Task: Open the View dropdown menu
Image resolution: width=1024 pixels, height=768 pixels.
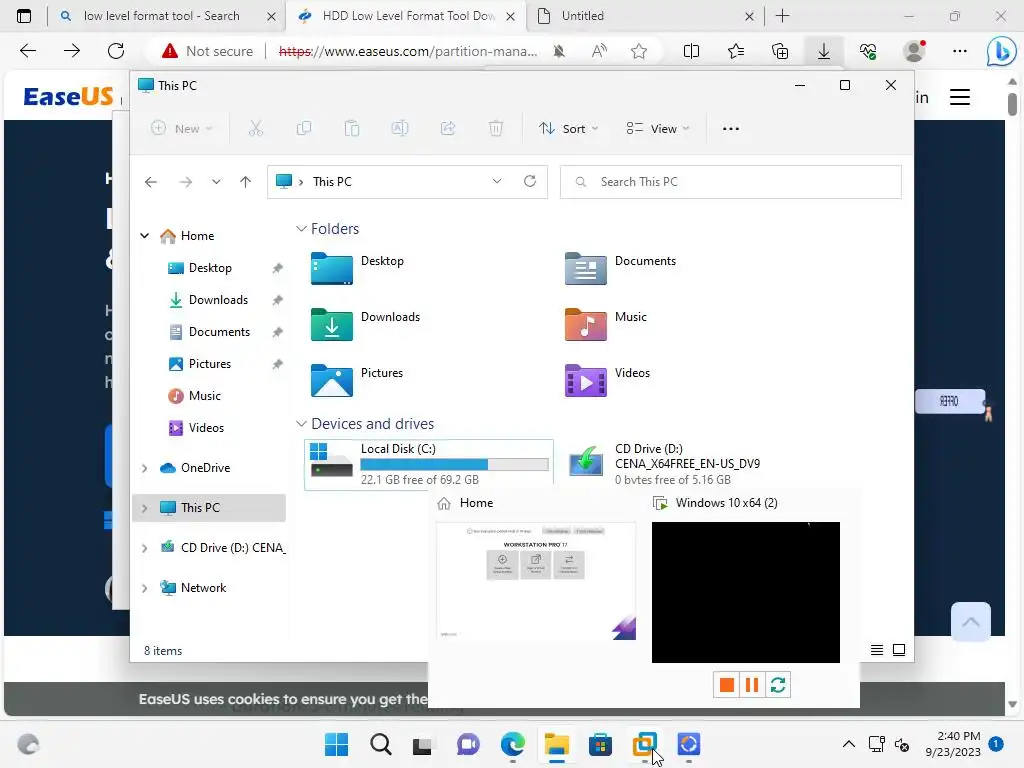Action: pos(657,129)
